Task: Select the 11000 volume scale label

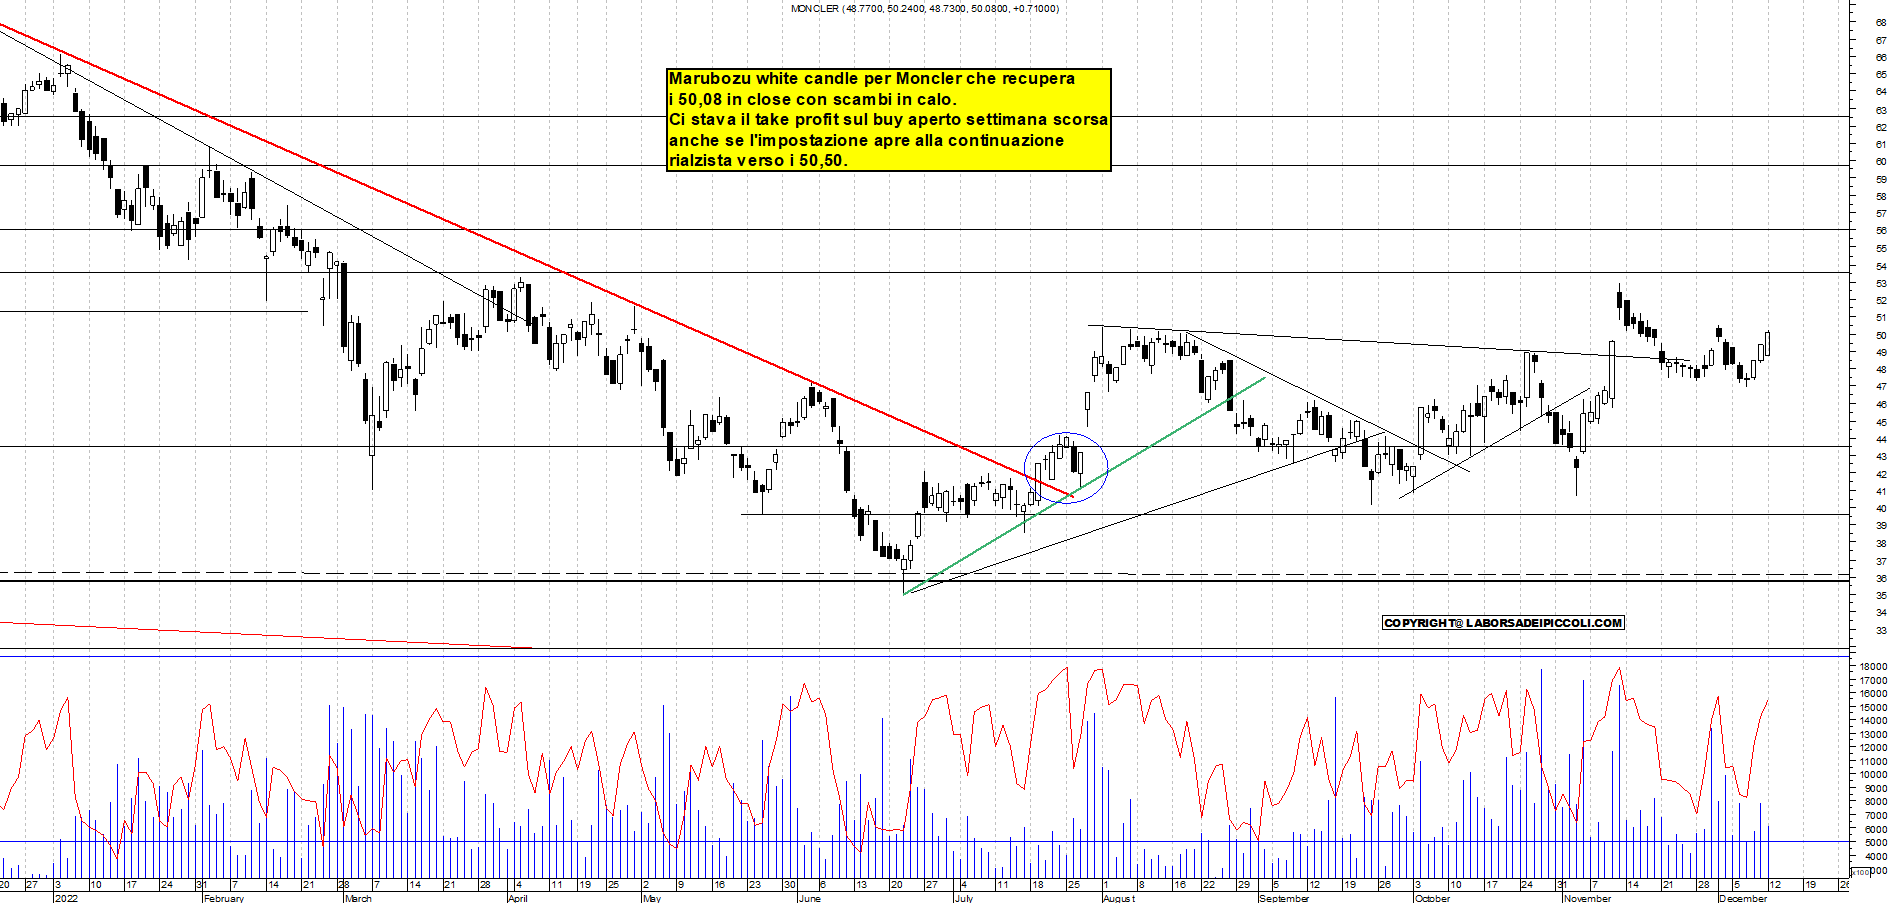Action: click(x=1873, y=761)
